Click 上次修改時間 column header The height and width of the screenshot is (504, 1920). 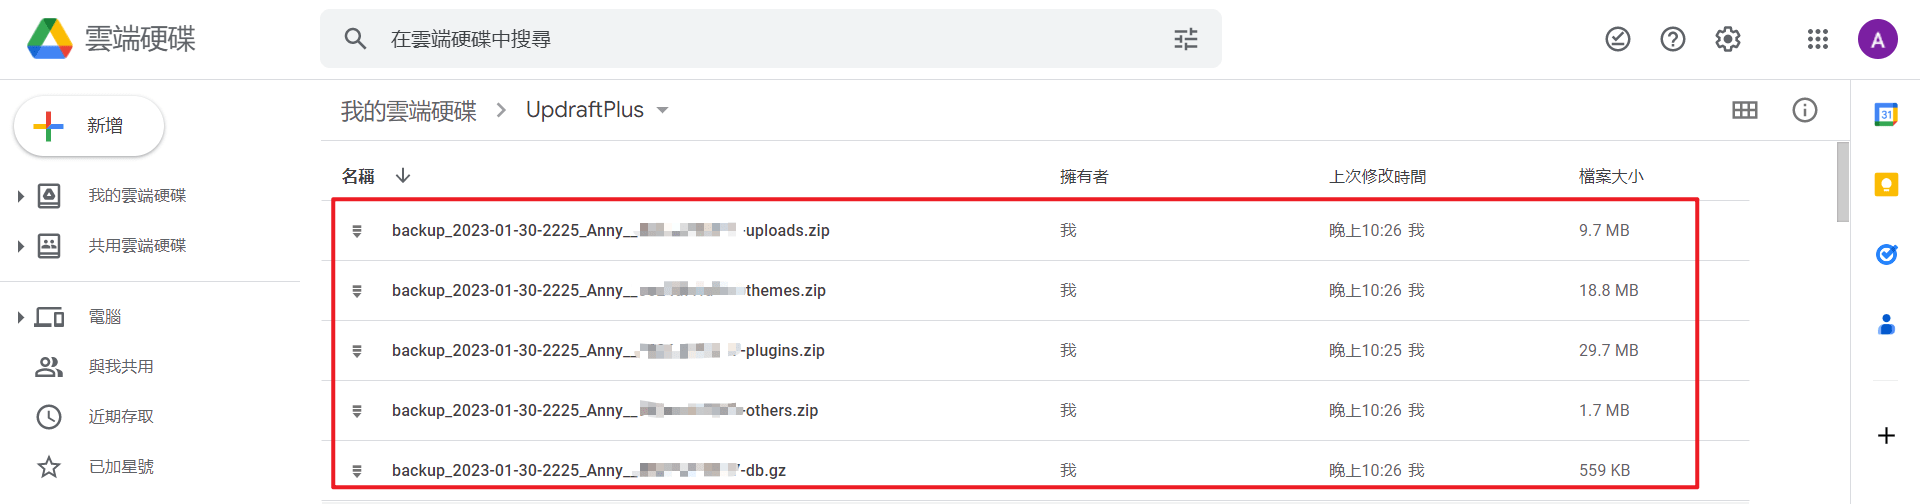coord(1377,177)
